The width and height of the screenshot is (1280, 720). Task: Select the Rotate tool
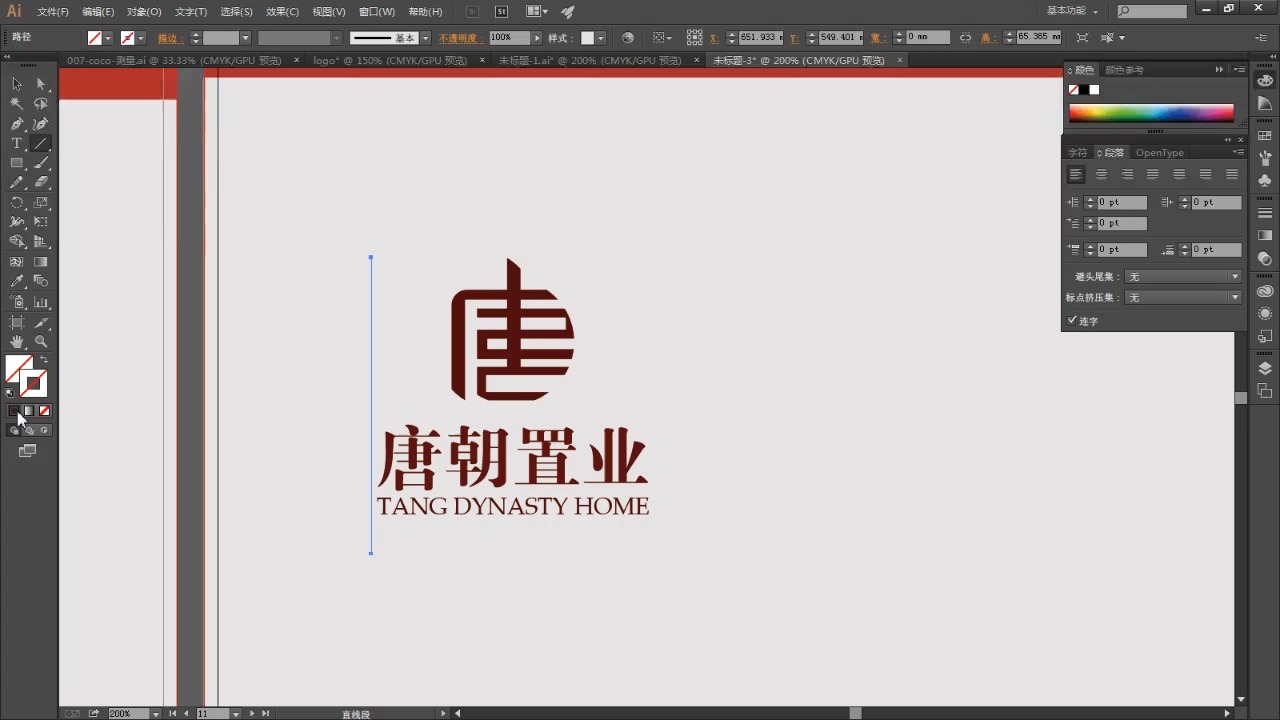tap(17, 203)
